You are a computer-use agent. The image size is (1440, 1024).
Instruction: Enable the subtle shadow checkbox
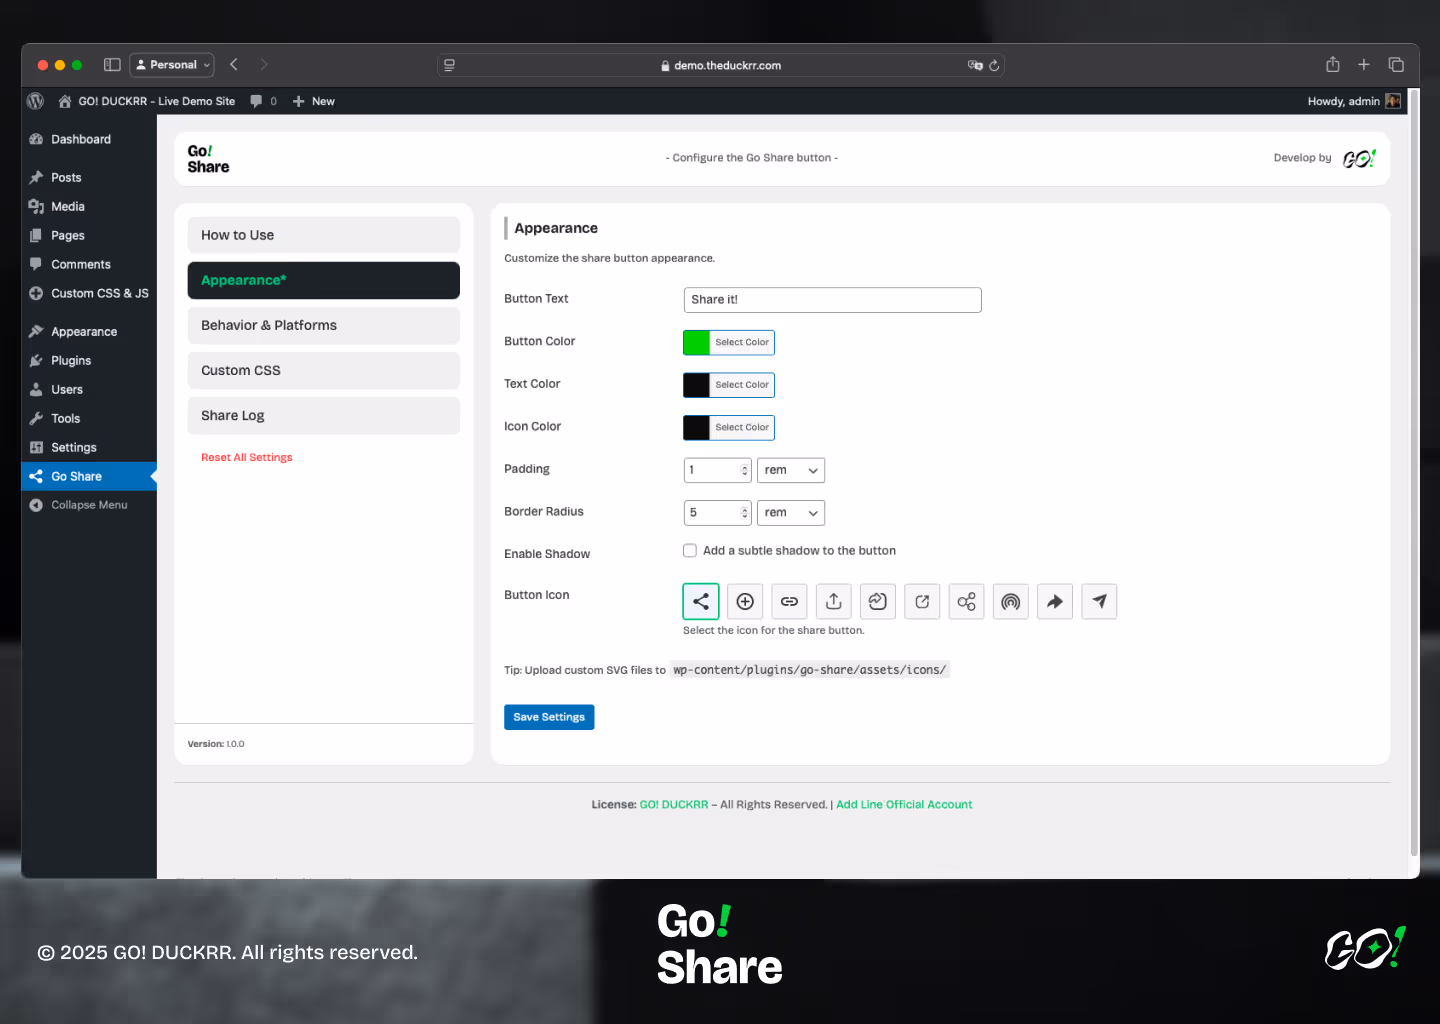(690, 551)
